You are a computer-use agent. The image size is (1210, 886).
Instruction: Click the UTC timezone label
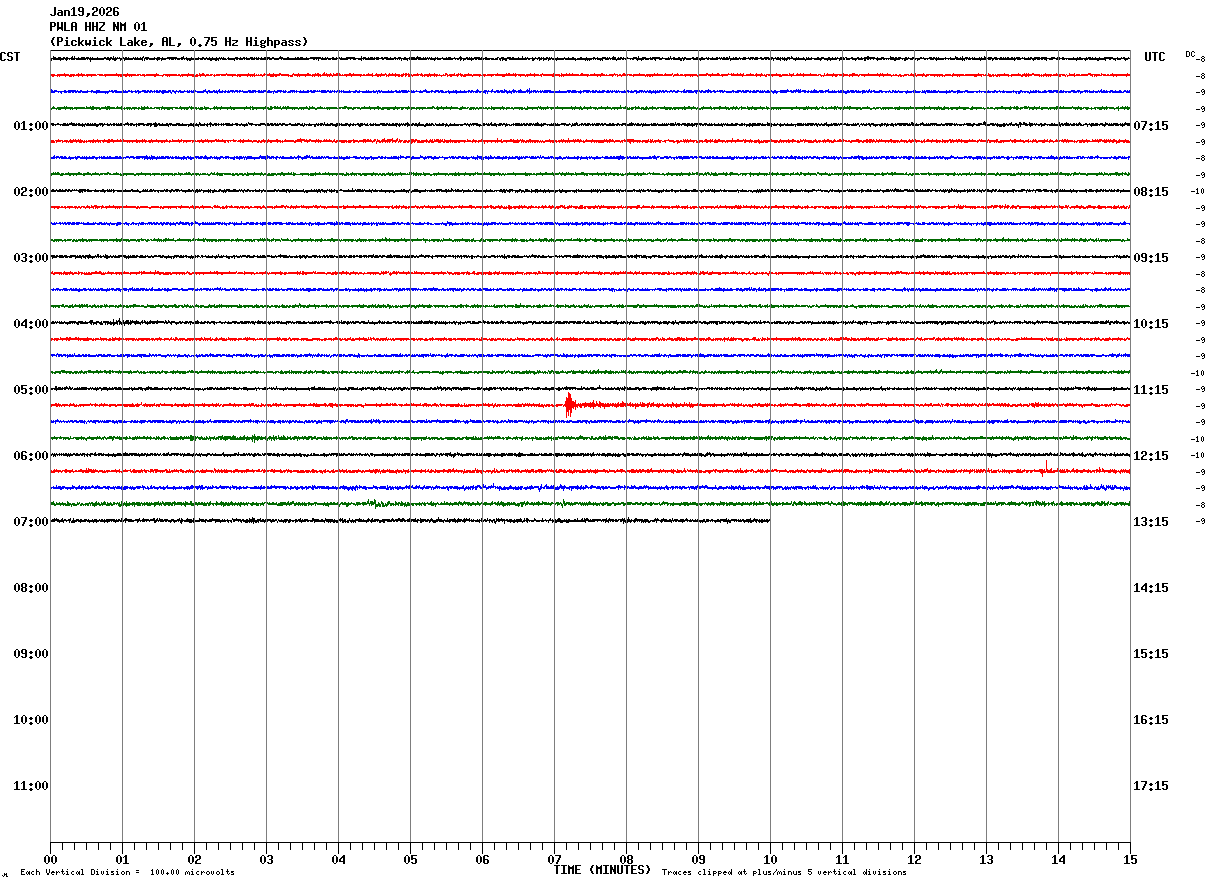pyautogui.click(x=1155, y=57)
